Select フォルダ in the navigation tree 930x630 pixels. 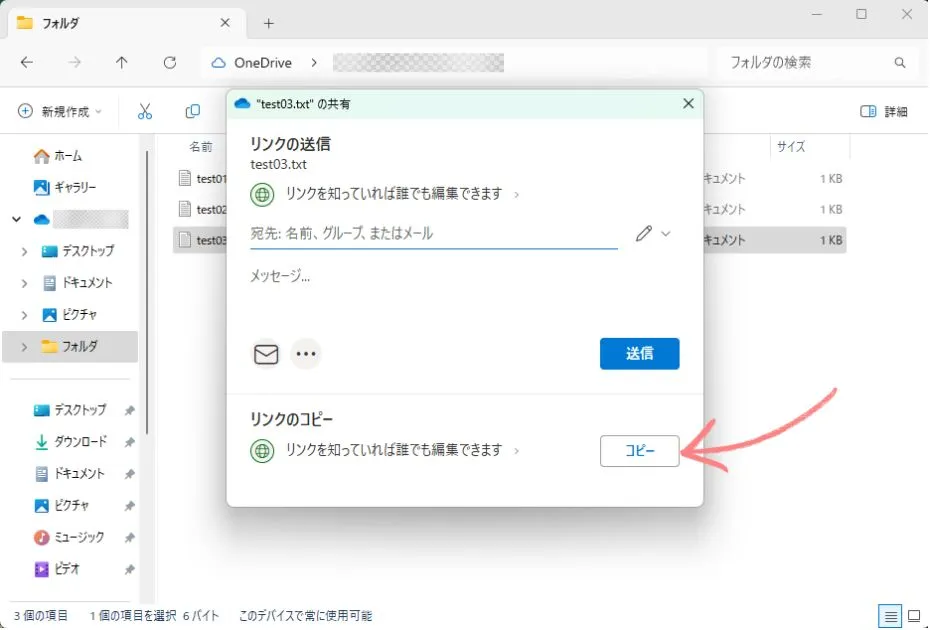[70, 346]
